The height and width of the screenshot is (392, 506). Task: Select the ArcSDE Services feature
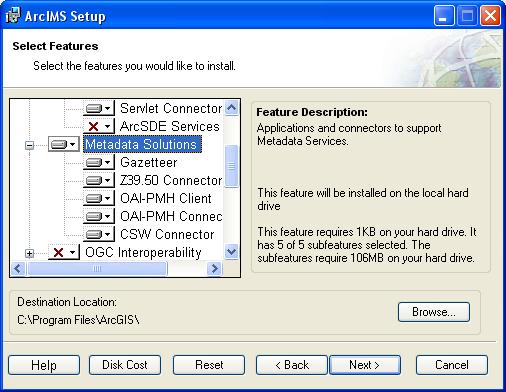(x=169, y=126)
